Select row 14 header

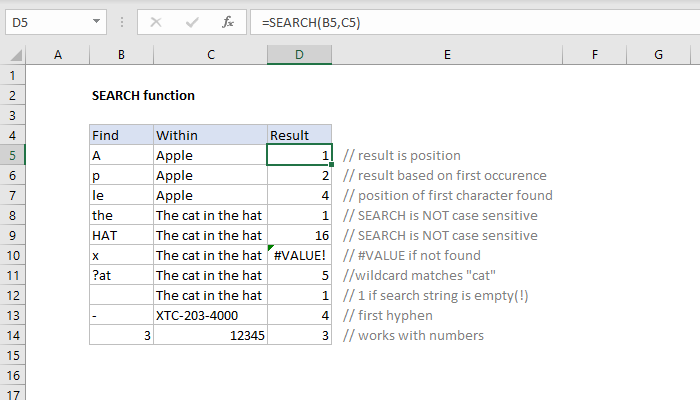(x=12, y=335)
